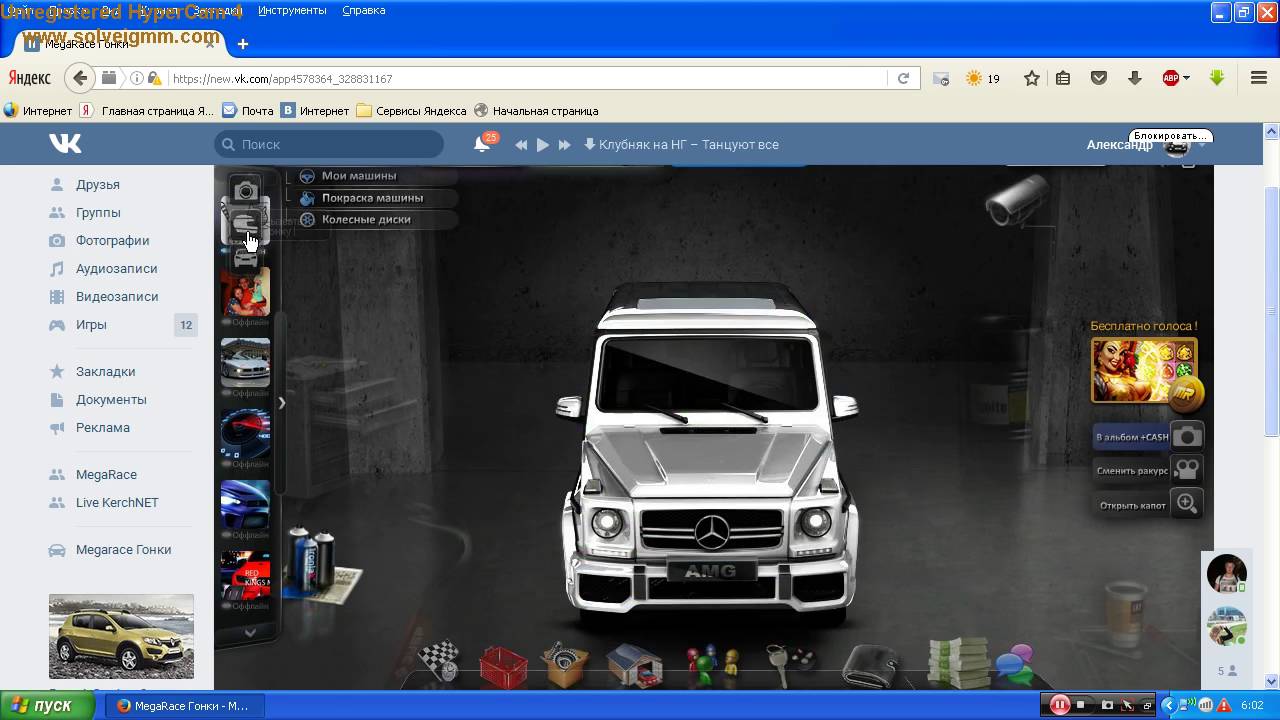
Task: Open the car parts box icon
Action: pyautogui.click(x=565, y=664)
